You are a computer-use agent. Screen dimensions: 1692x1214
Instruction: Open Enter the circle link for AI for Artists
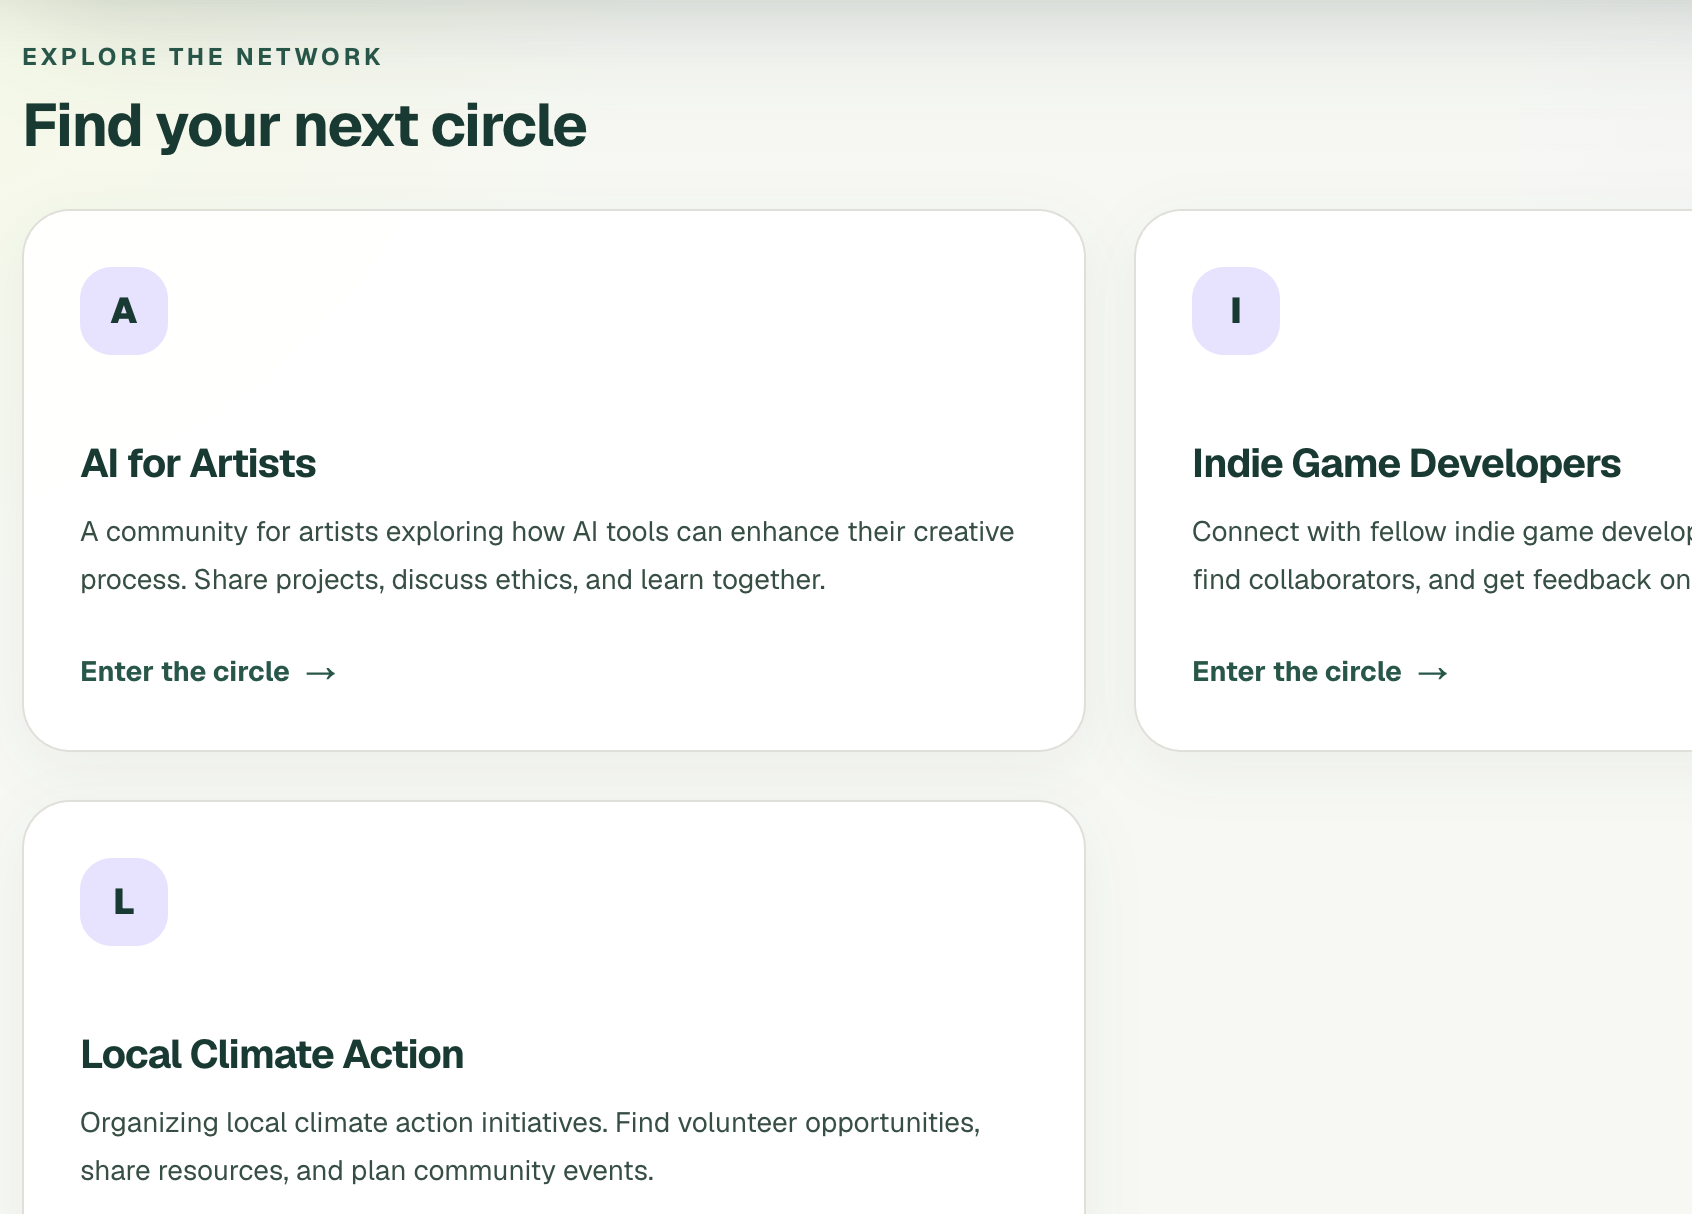208,672
